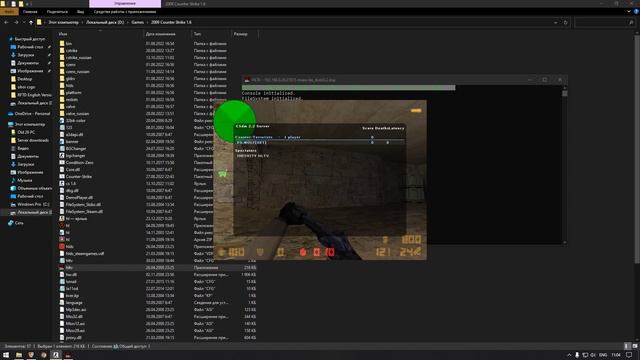
Task: Select the czero_russian folder
Action: [x=78, y=71]
